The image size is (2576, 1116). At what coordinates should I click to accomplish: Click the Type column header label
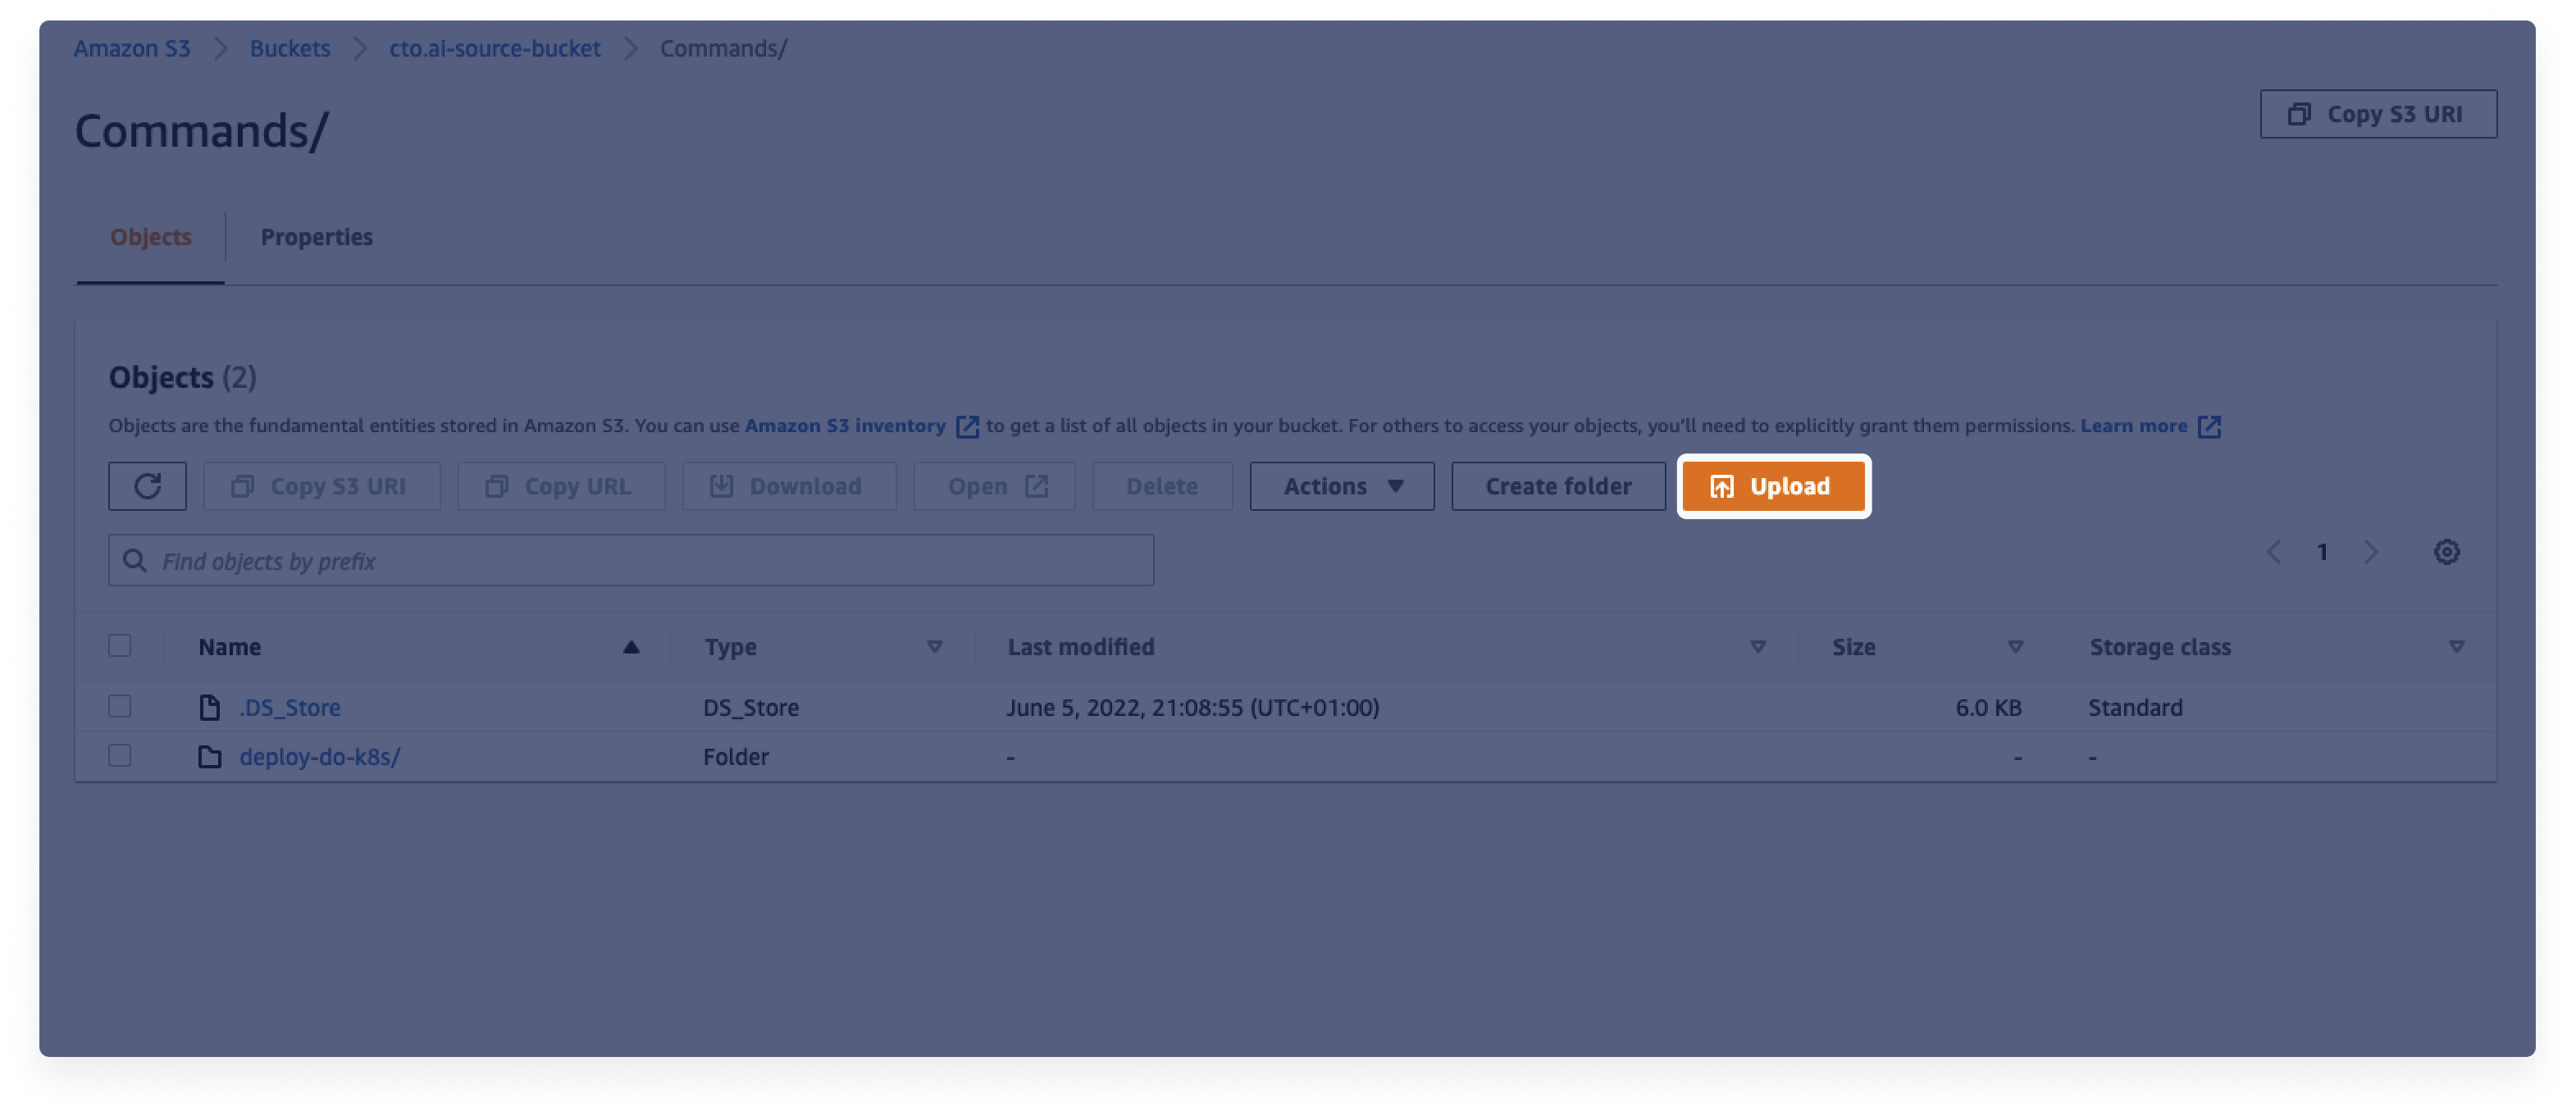tap(730, 647)
